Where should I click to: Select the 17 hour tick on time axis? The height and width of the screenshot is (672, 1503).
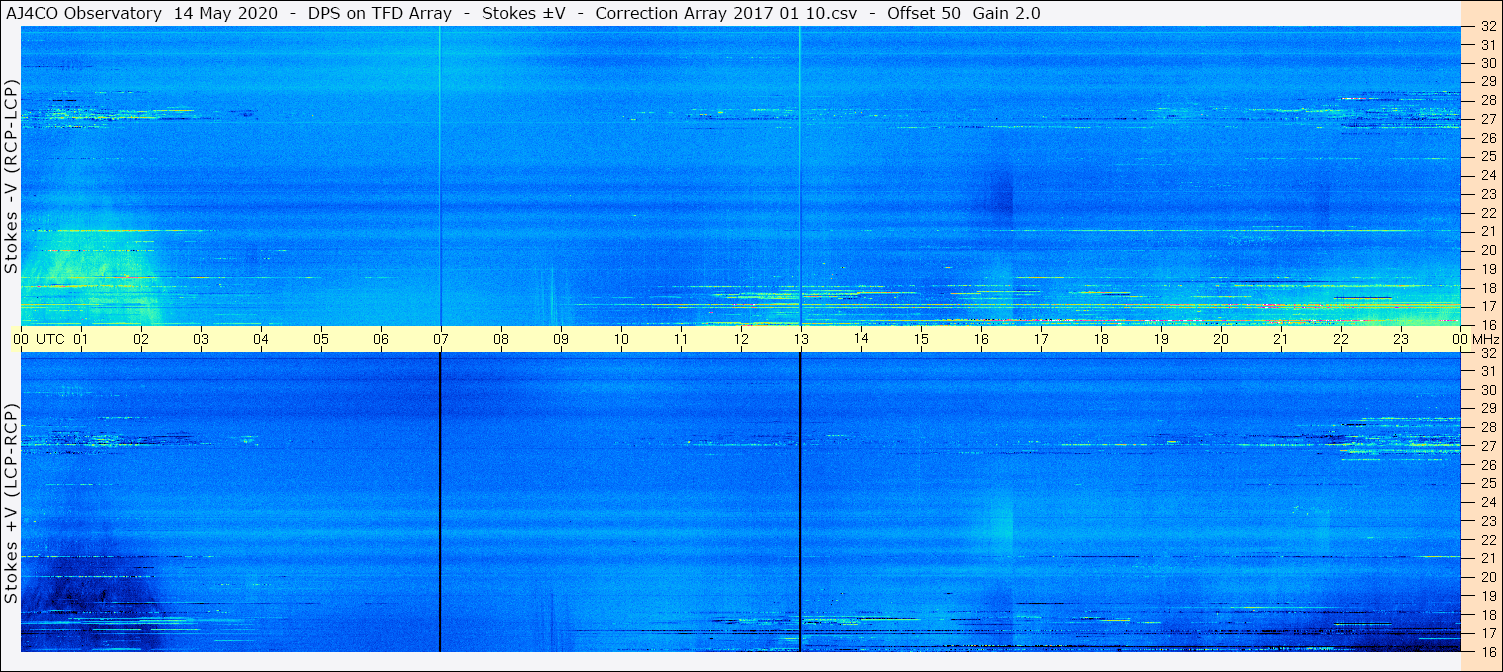1041,340
